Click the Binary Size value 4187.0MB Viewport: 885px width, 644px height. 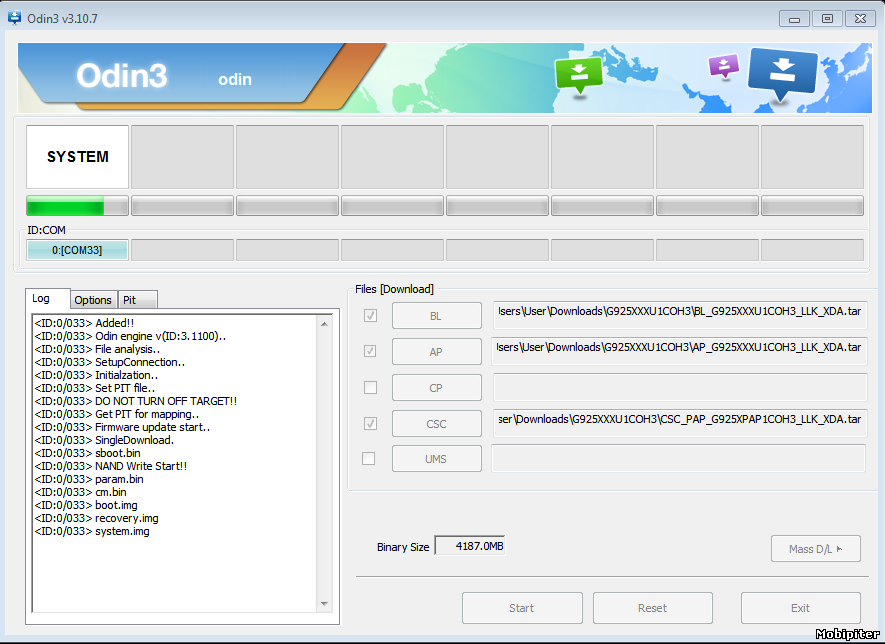(470, 546)
